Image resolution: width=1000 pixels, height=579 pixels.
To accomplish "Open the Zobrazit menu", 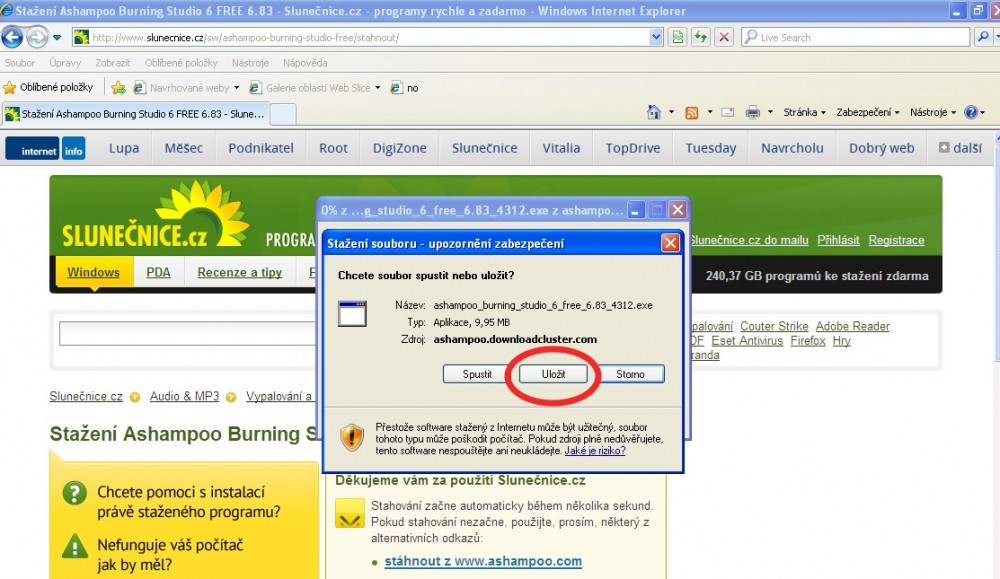I will pos(113,63).
